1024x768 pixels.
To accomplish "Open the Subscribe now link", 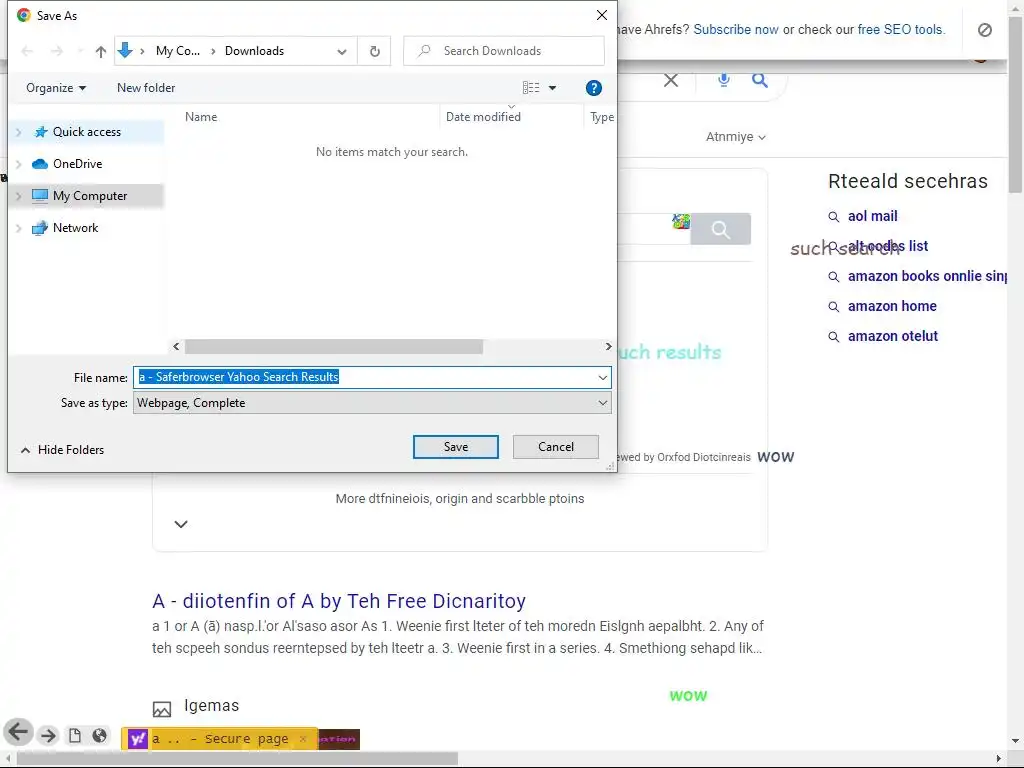I will [x=735, y=29].
